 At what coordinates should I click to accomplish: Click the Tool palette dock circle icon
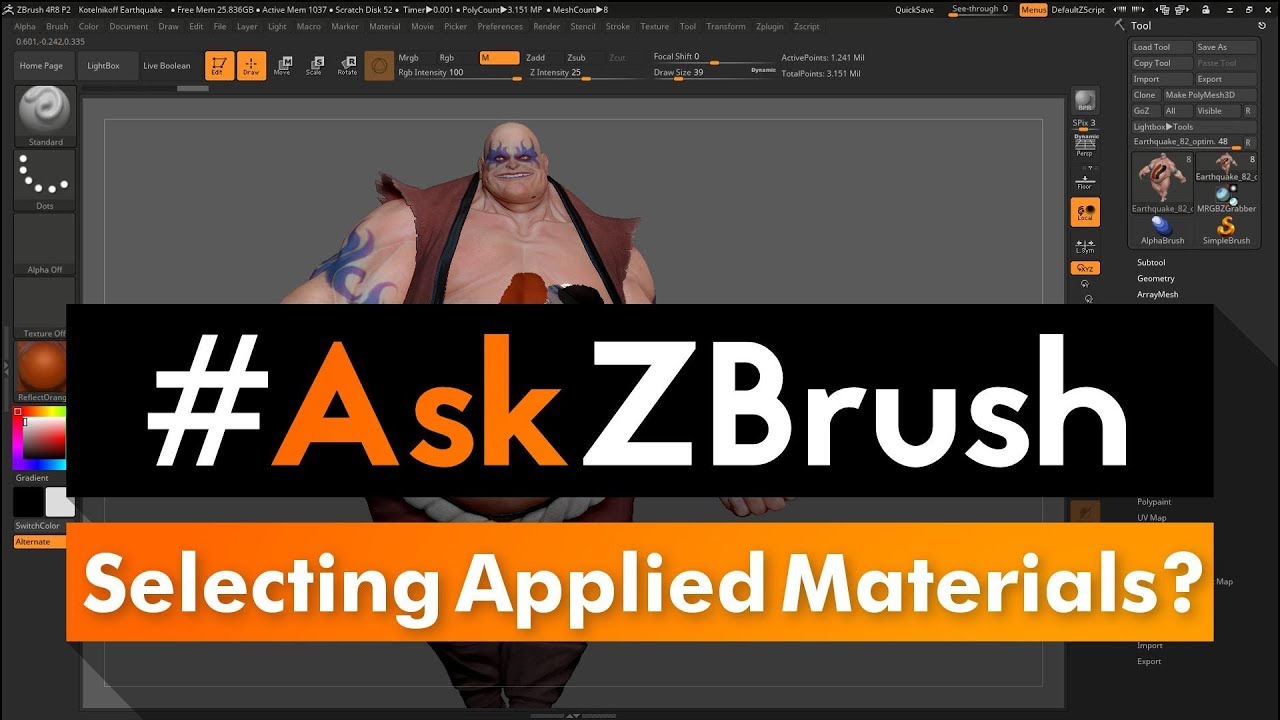pyautogui.click(x=1263, y=25)
